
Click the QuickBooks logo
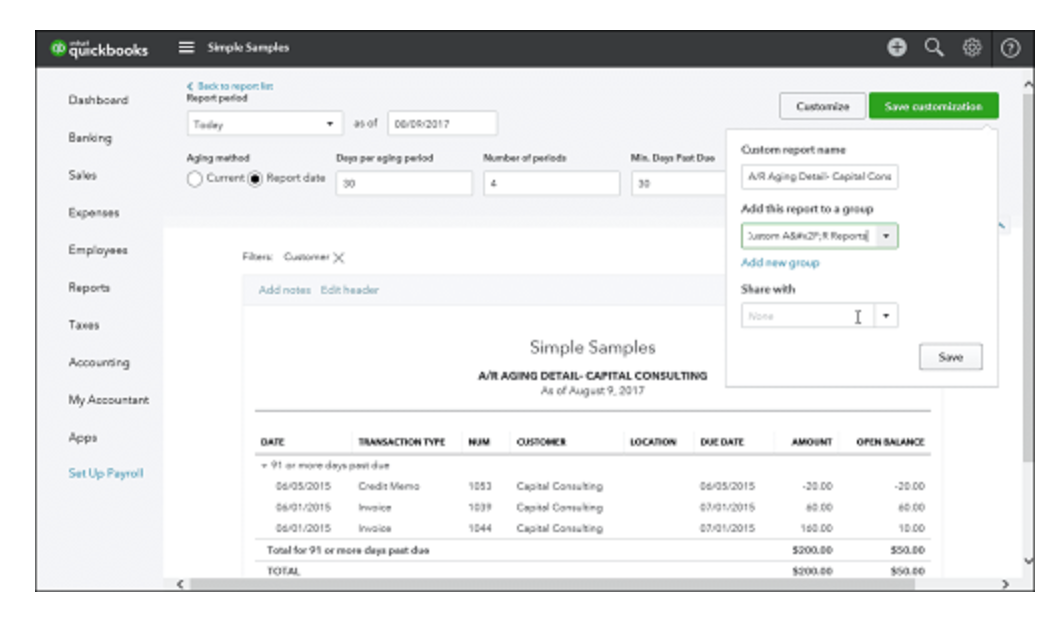click(x=99, y=48)
